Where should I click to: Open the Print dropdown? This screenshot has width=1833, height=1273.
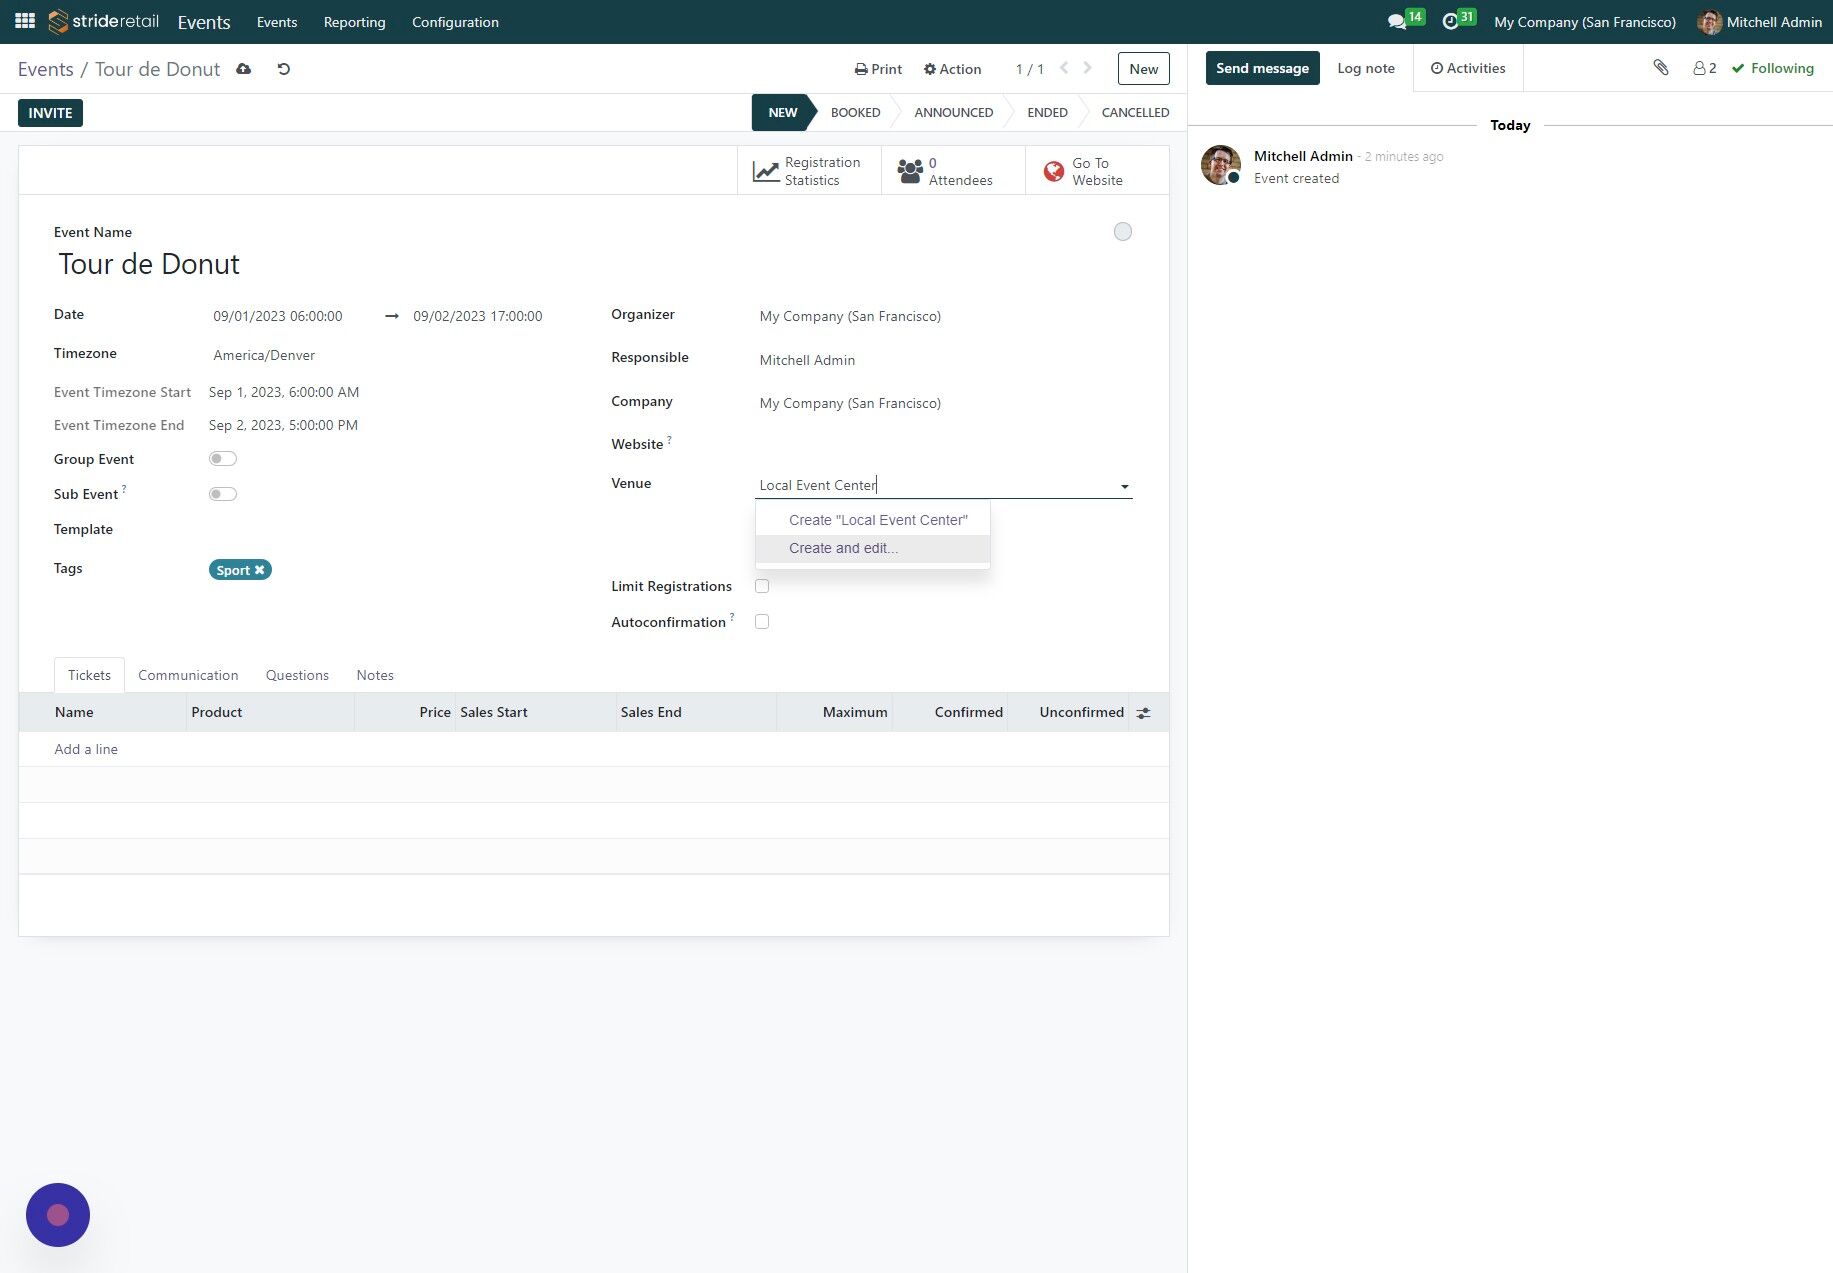[878, 69]
